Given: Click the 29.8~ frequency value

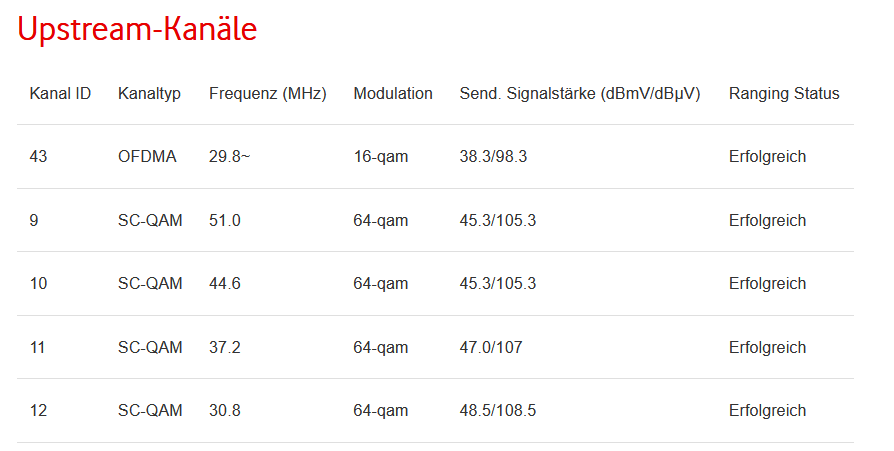Looking at the screenshot, I should (x=229, y=157).
